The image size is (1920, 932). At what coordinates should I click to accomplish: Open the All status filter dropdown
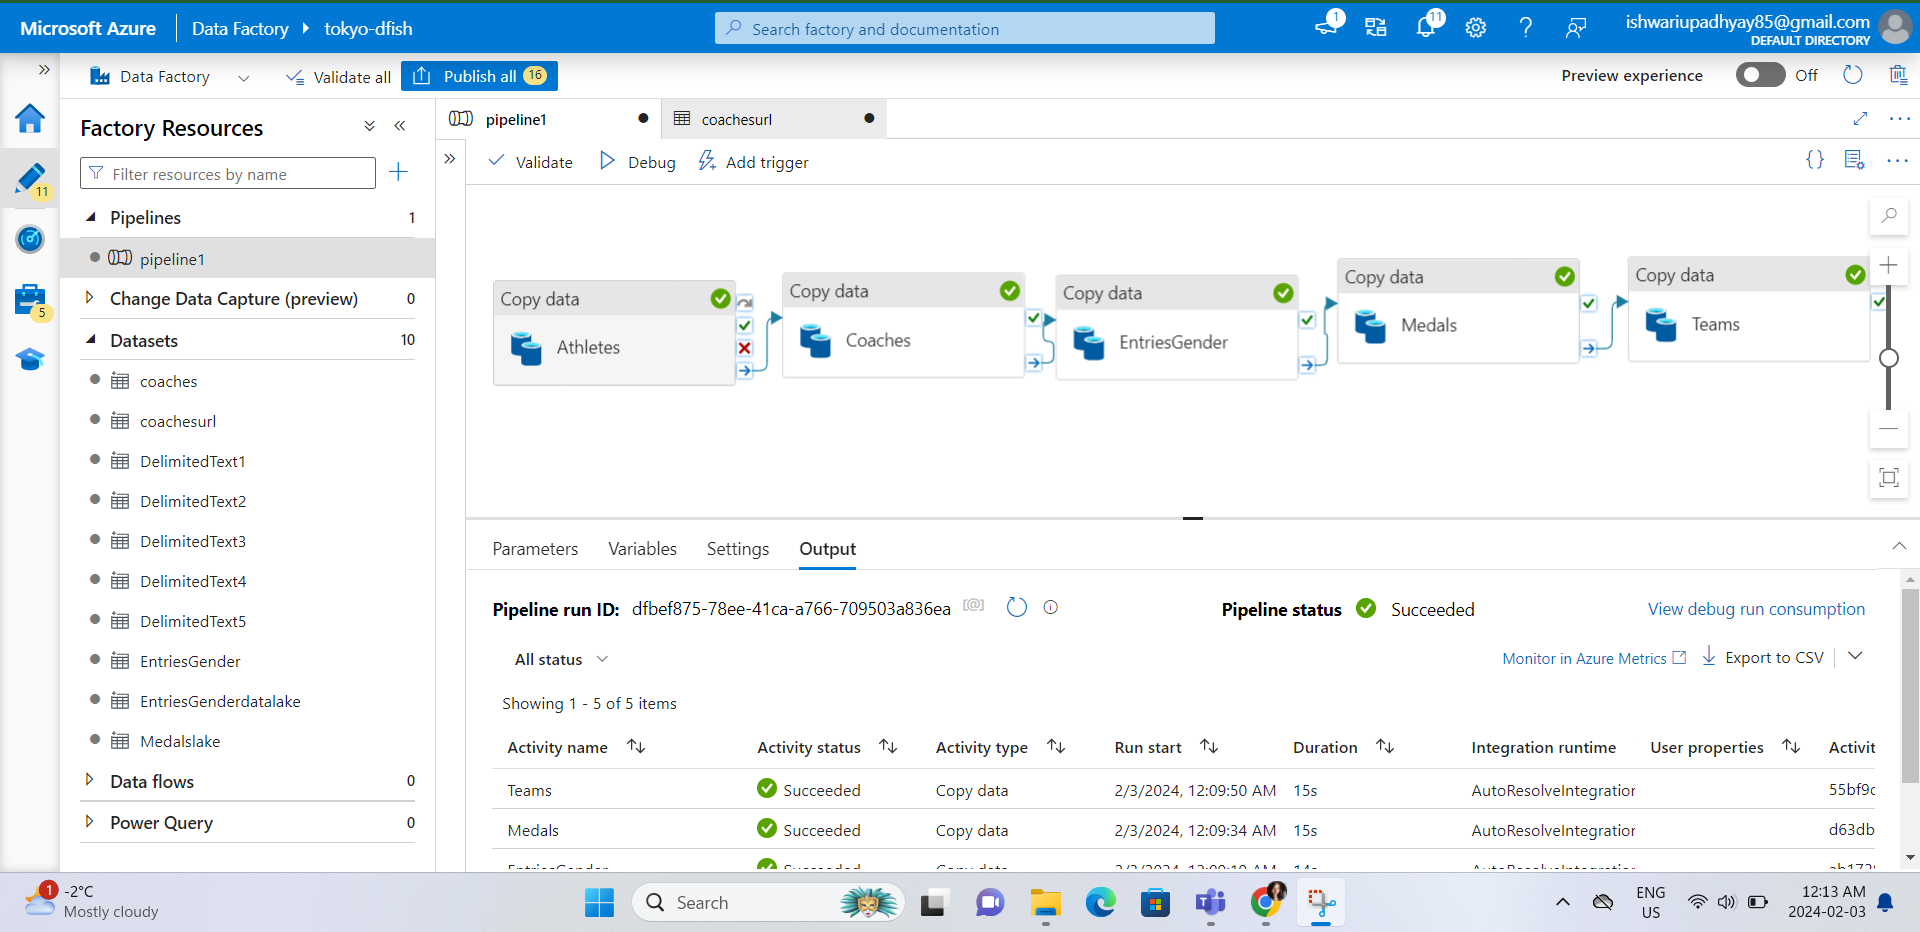562,659
